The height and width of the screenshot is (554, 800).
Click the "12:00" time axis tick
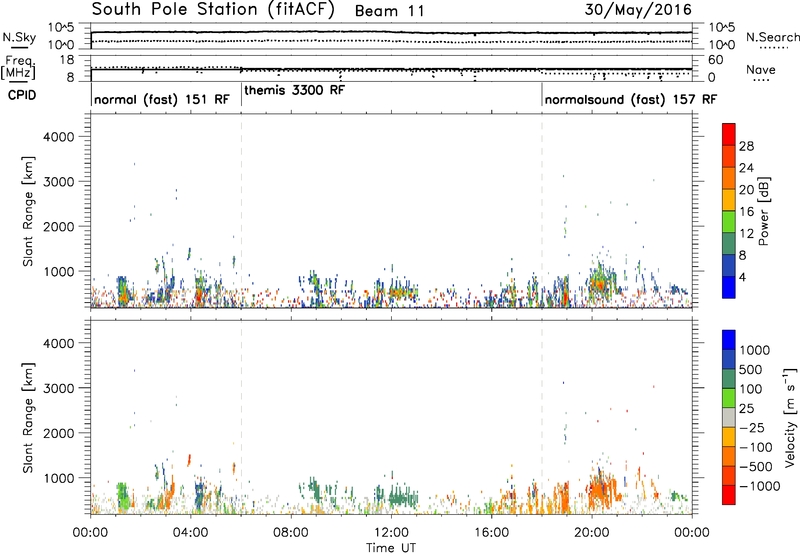[x=391, y=533]
